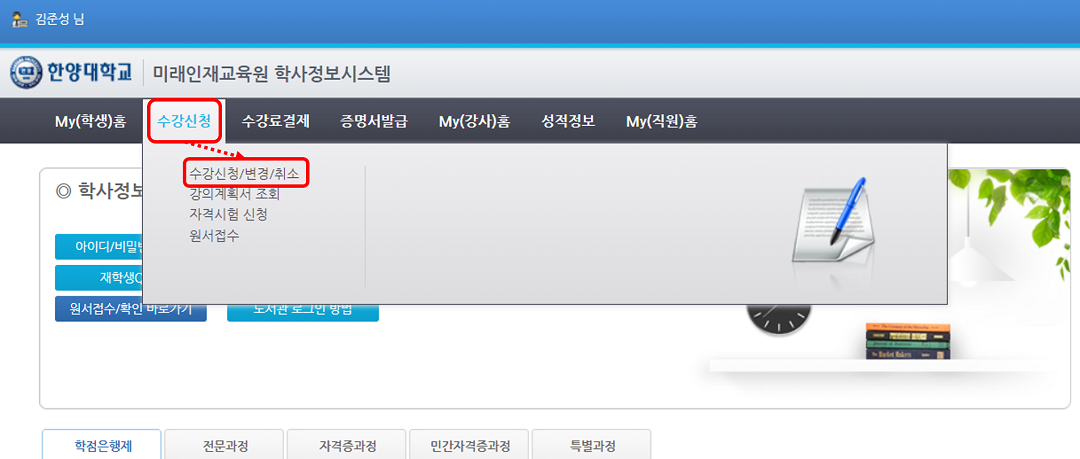
Task: Choose the 원서접수 submenu item
Action: (214, 236)
